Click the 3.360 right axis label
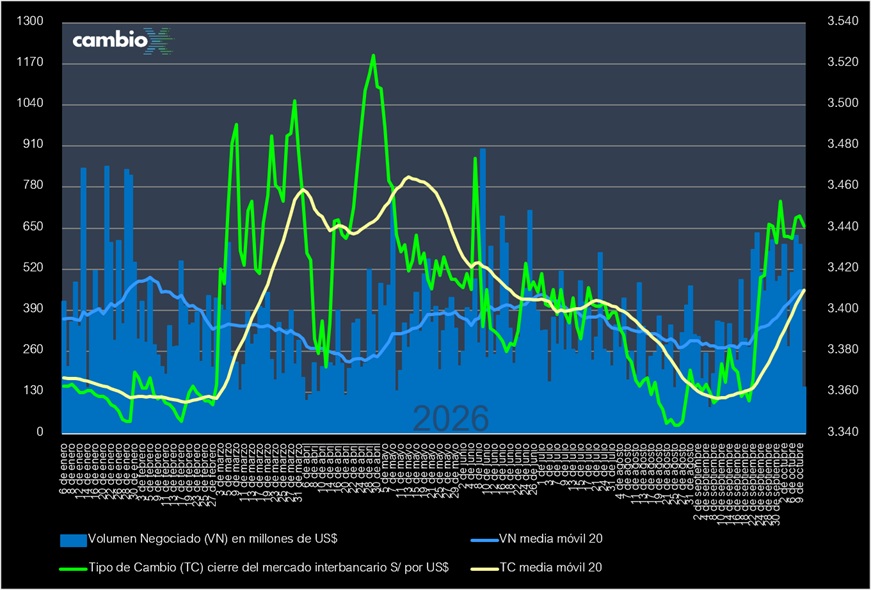This screenshot has width=871, height=590. pyautogui.click(x=843, y=391)
